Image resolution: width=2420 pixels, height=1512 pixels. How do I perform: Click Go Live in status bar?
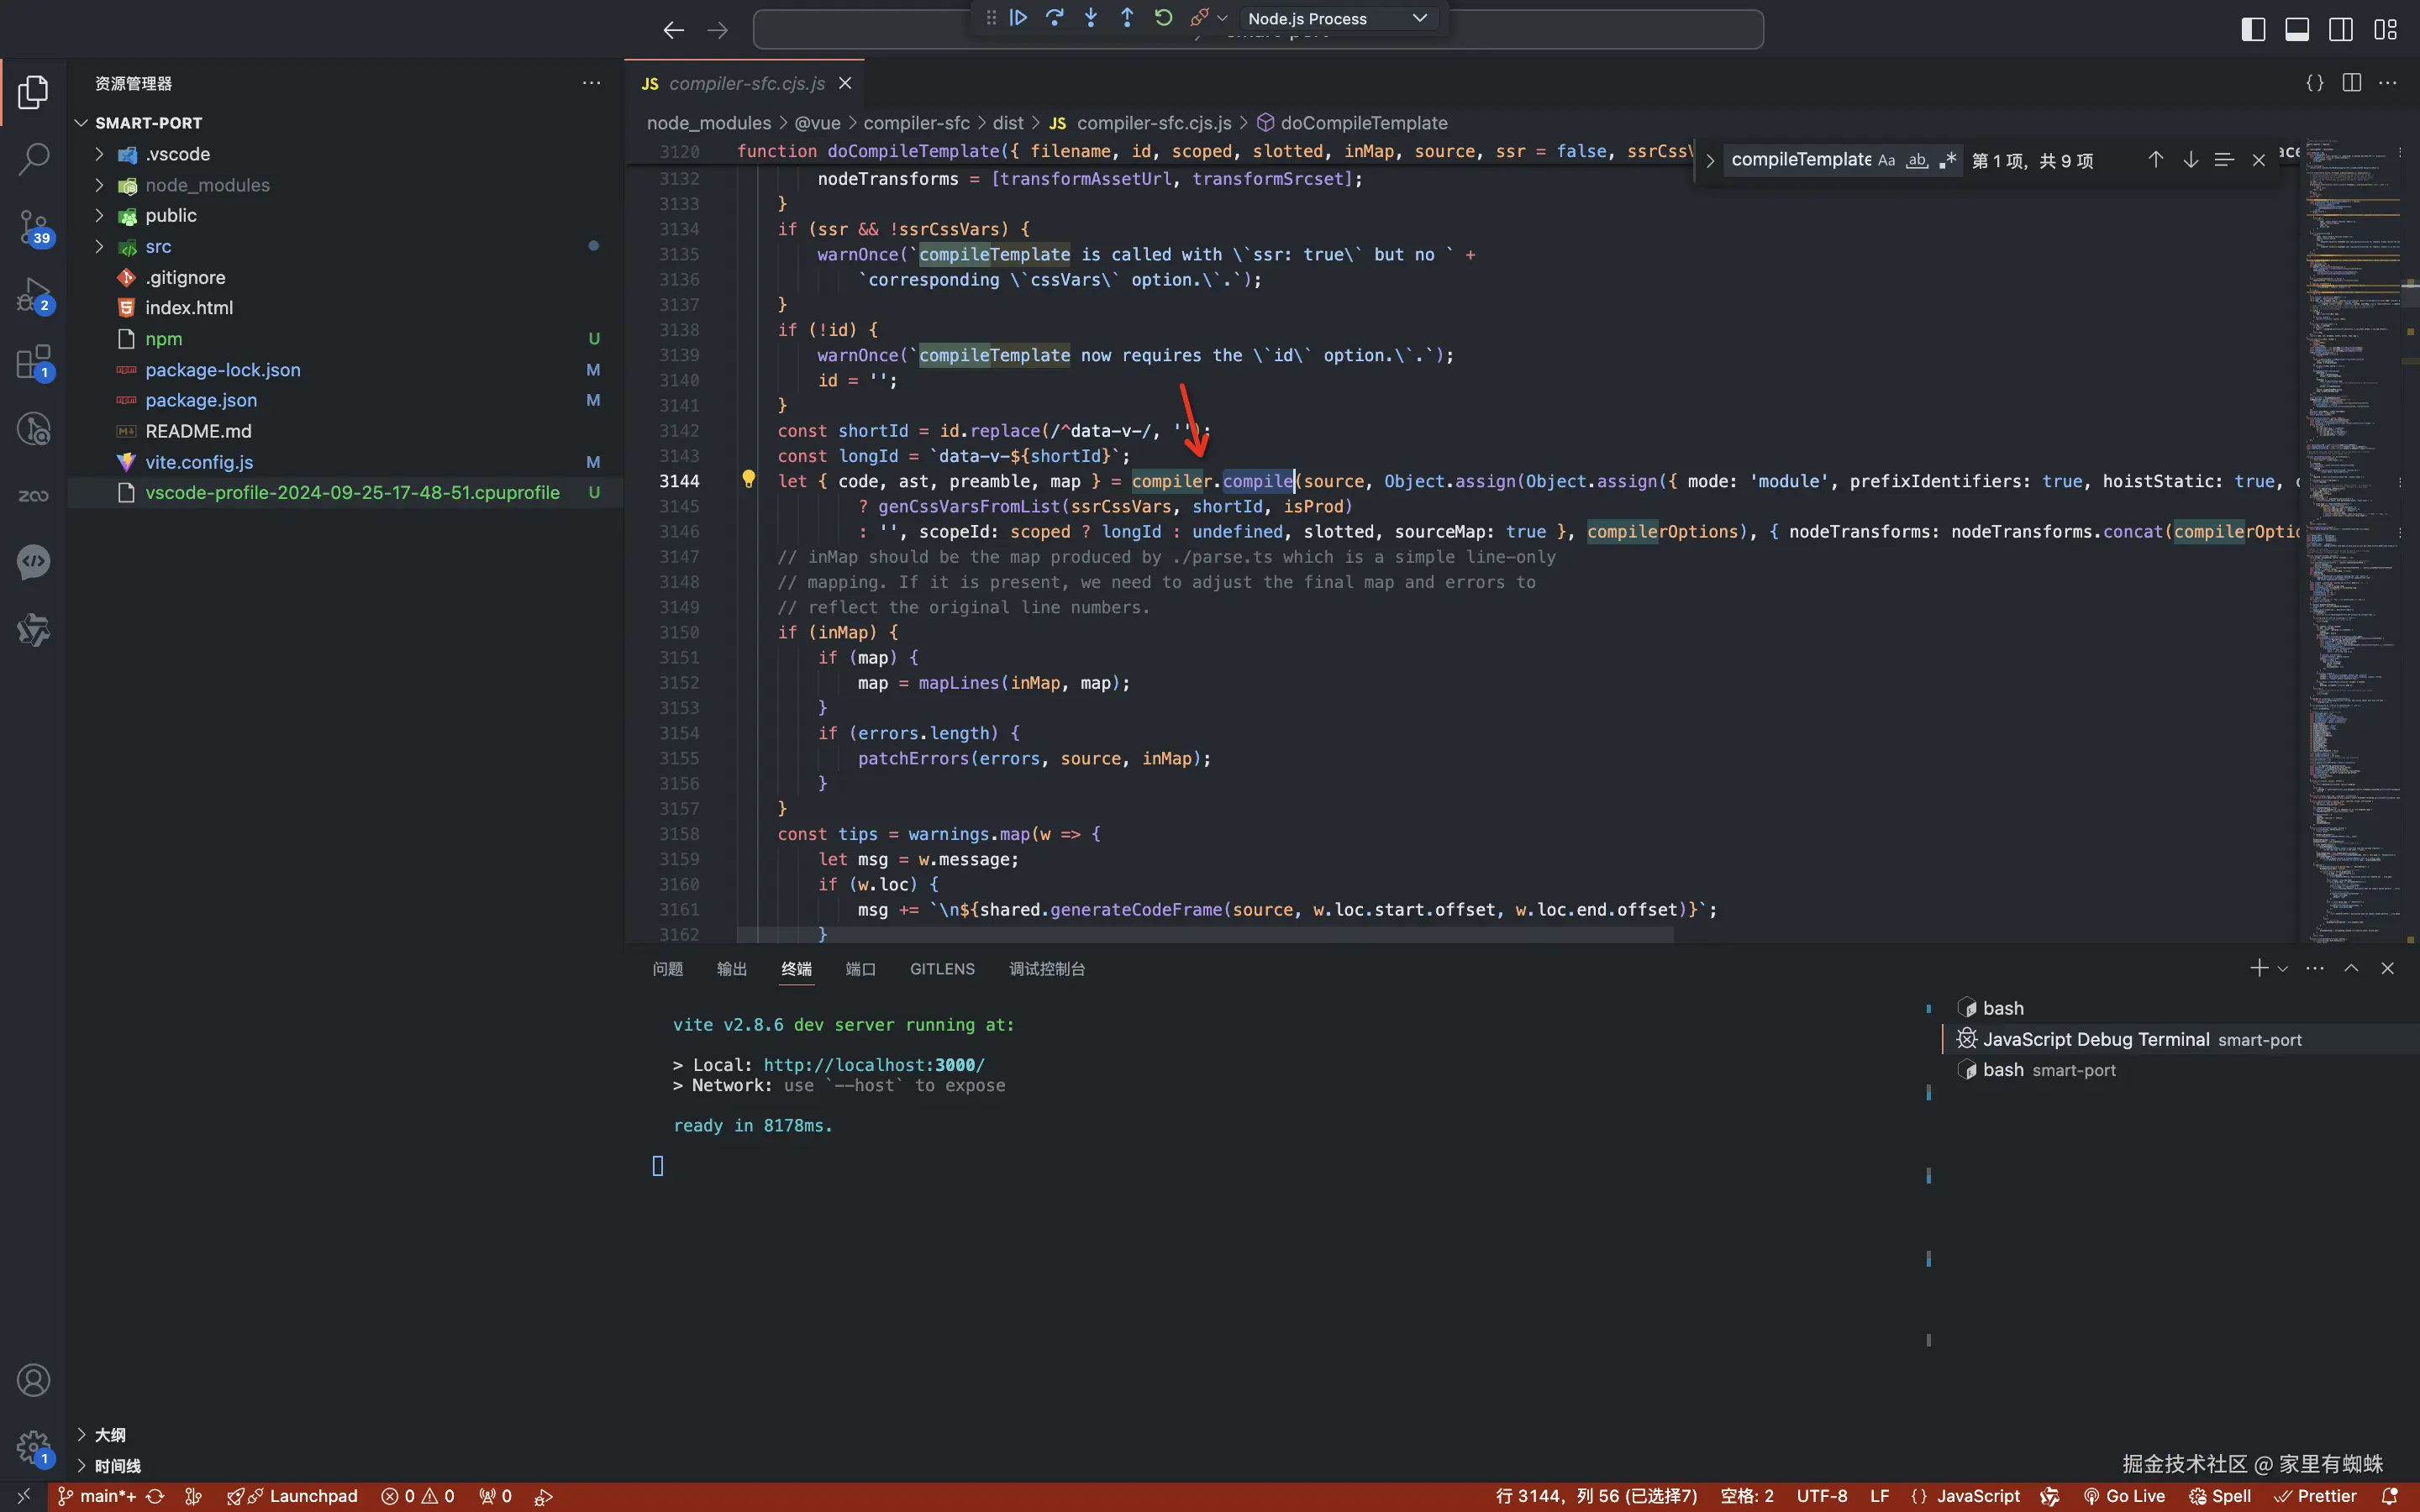pos(2124,1496)
